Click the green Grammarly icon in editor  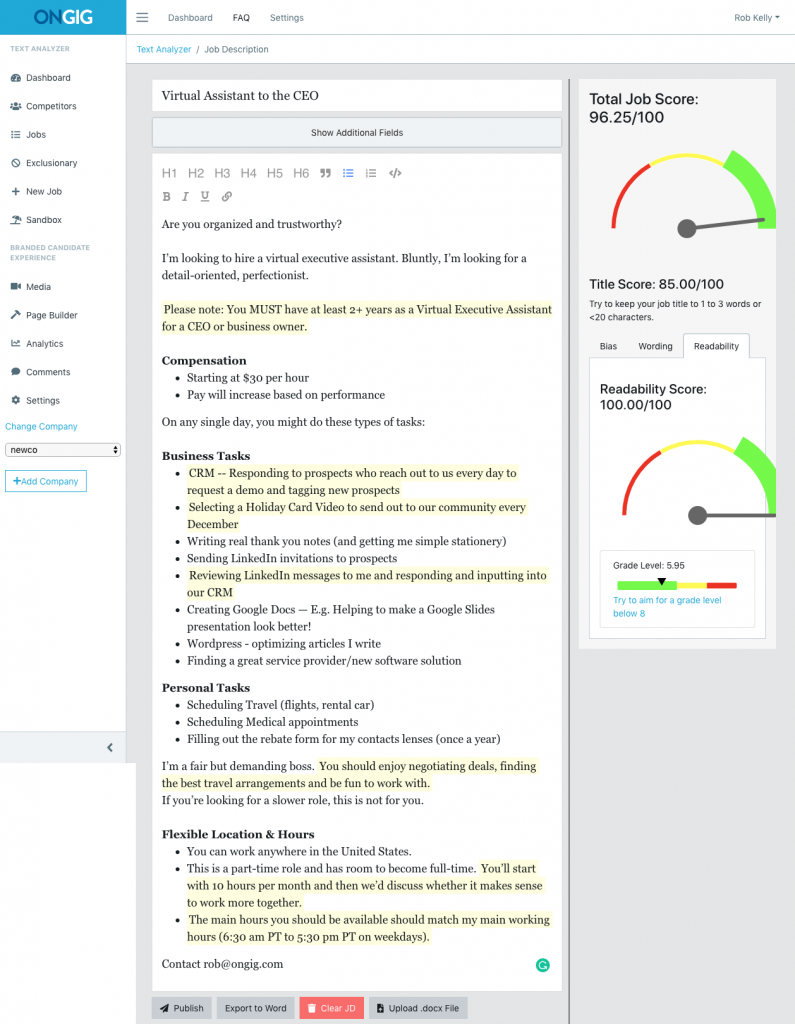pos(542,965)
